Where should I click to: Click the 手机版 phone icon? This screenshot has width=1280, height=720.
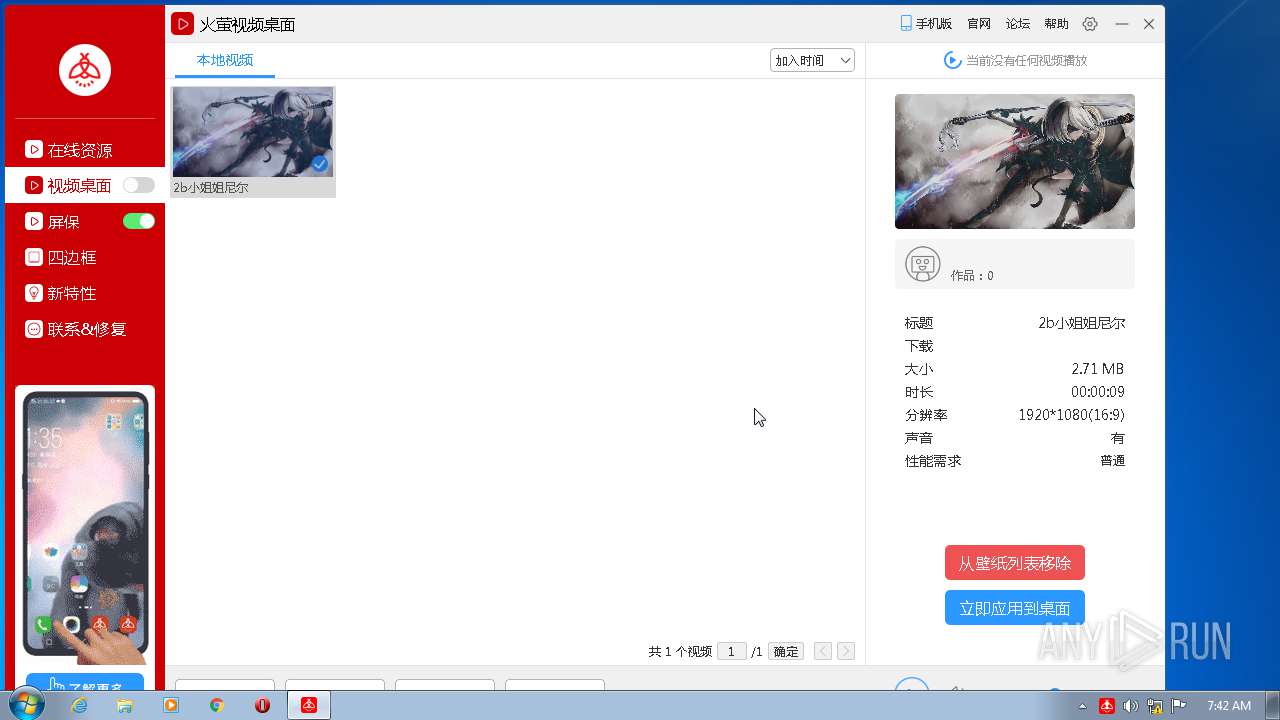[x=906, y=23]
